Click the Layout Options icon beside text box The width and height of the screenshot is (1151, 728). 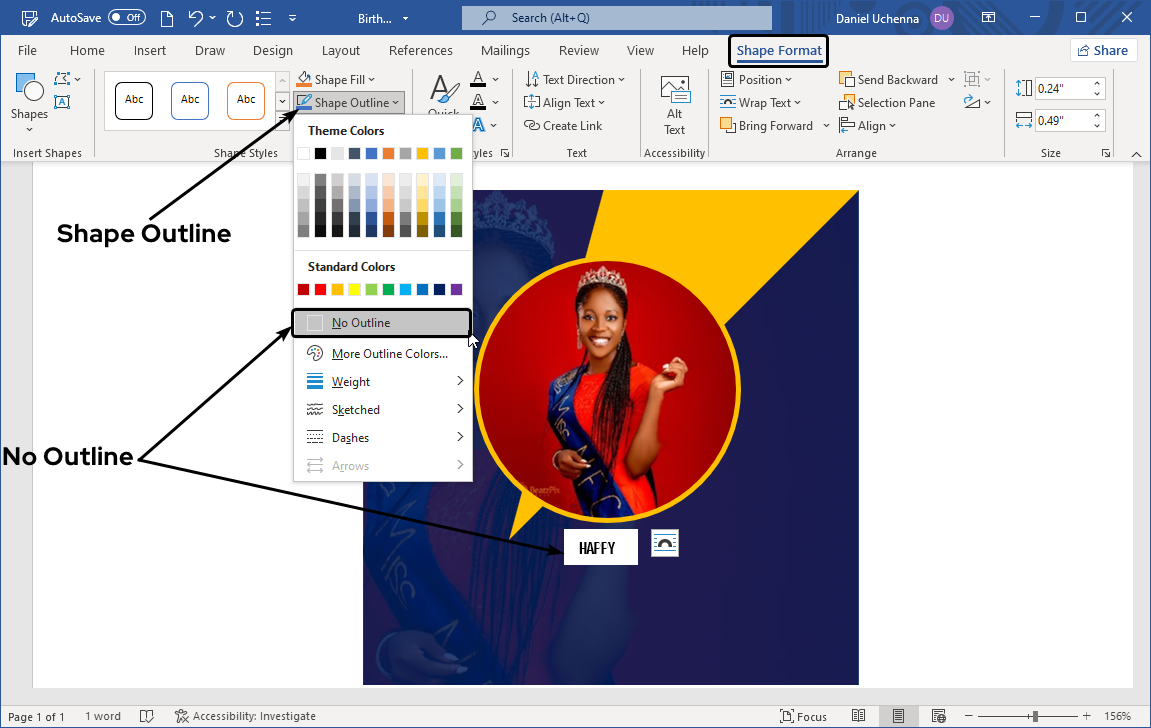665,543
